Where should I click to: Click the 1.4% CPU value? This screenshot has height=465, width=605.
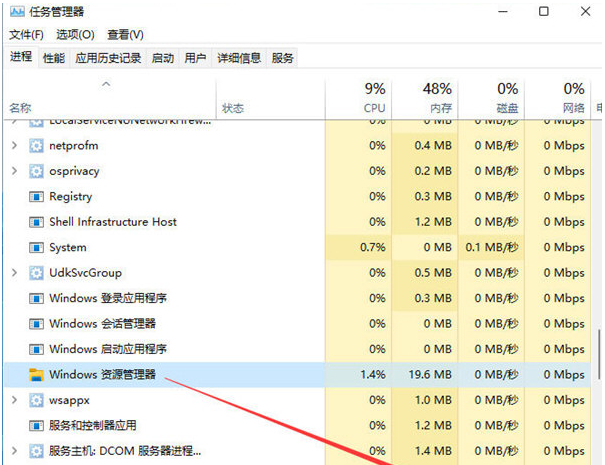(x=373, y=375)
